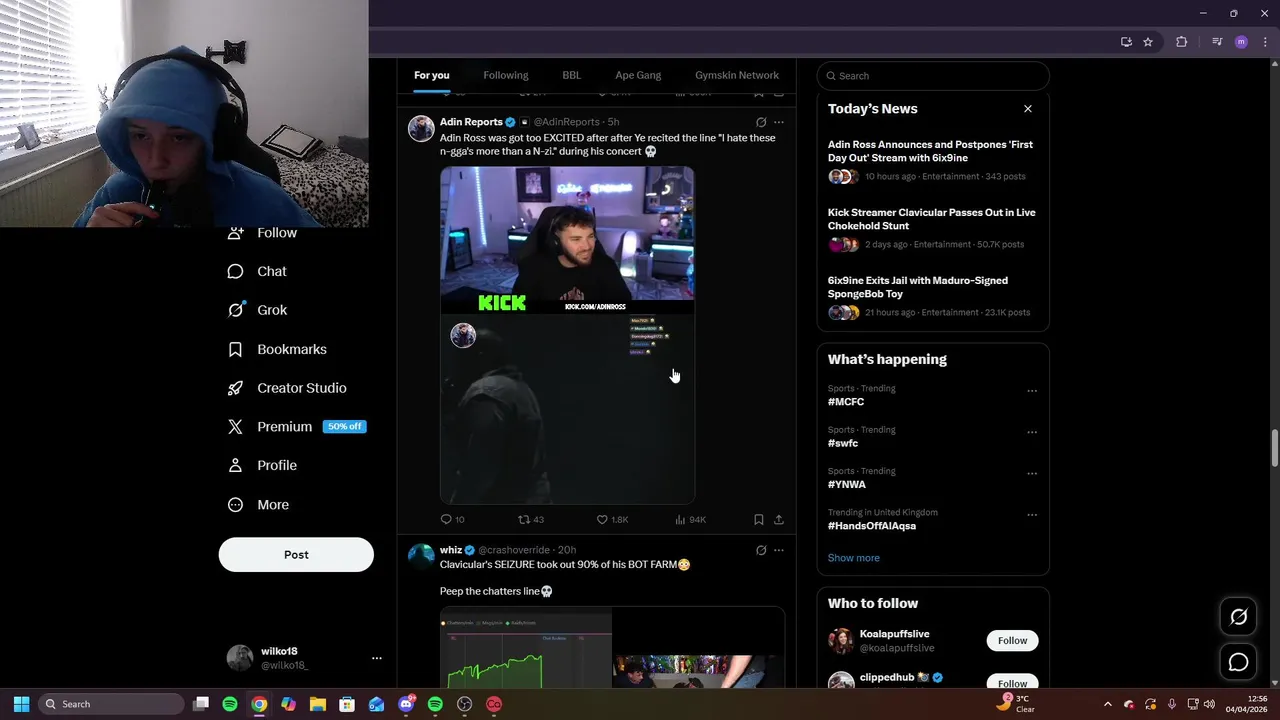The image size is (1280, 720).
Task: Open the sidebar More menu
Action: [259, 505]
